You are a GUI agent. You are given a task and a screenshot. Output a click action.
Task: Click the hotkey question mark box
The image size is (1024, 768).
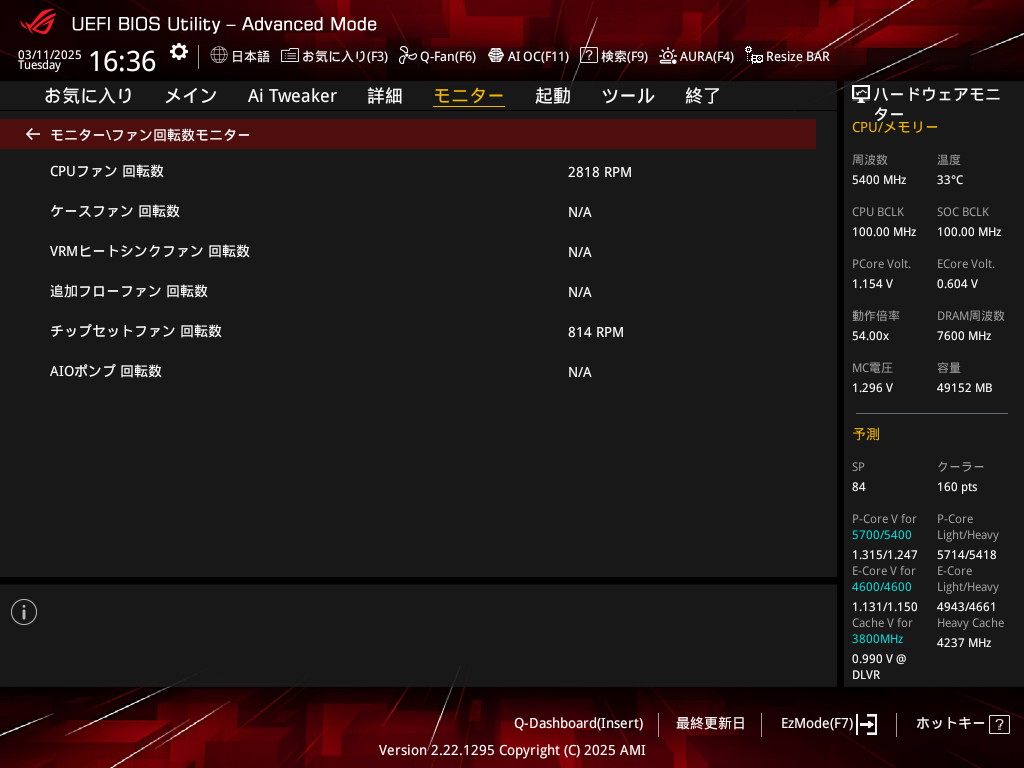[999, 724]
